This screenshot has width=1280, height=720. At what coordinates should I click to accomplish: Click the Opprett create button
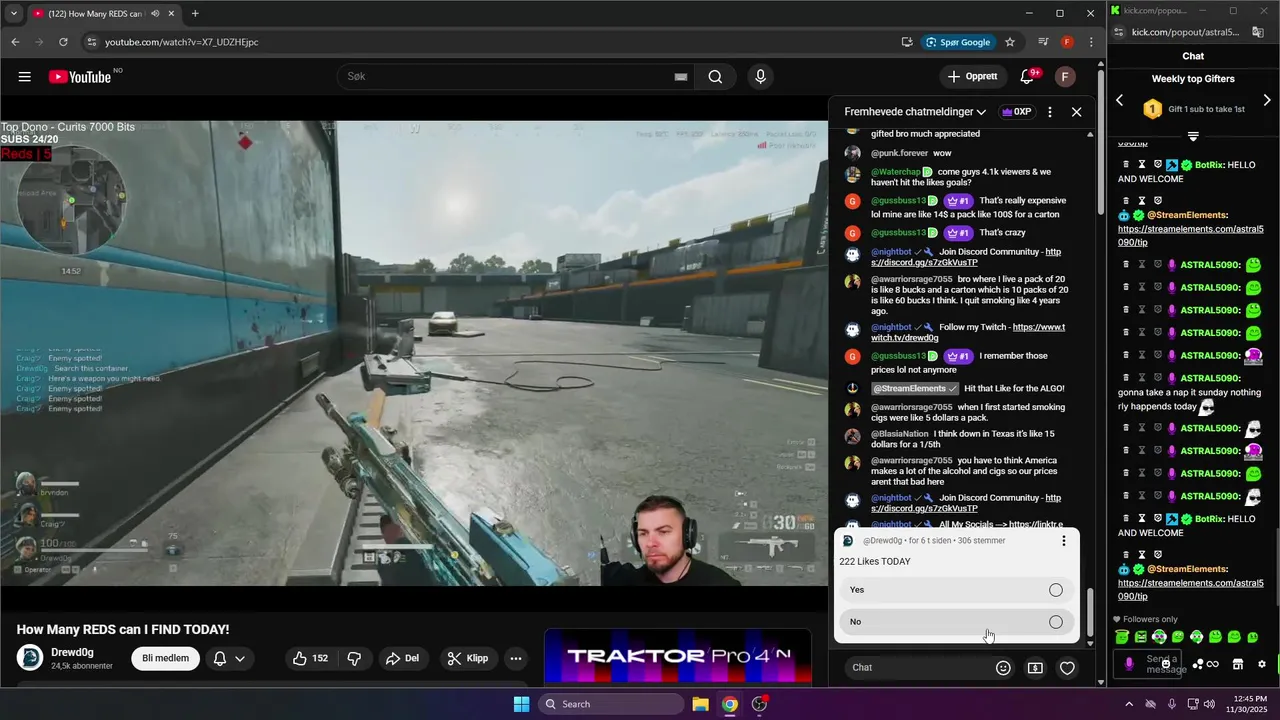click(x=972, y=77)
